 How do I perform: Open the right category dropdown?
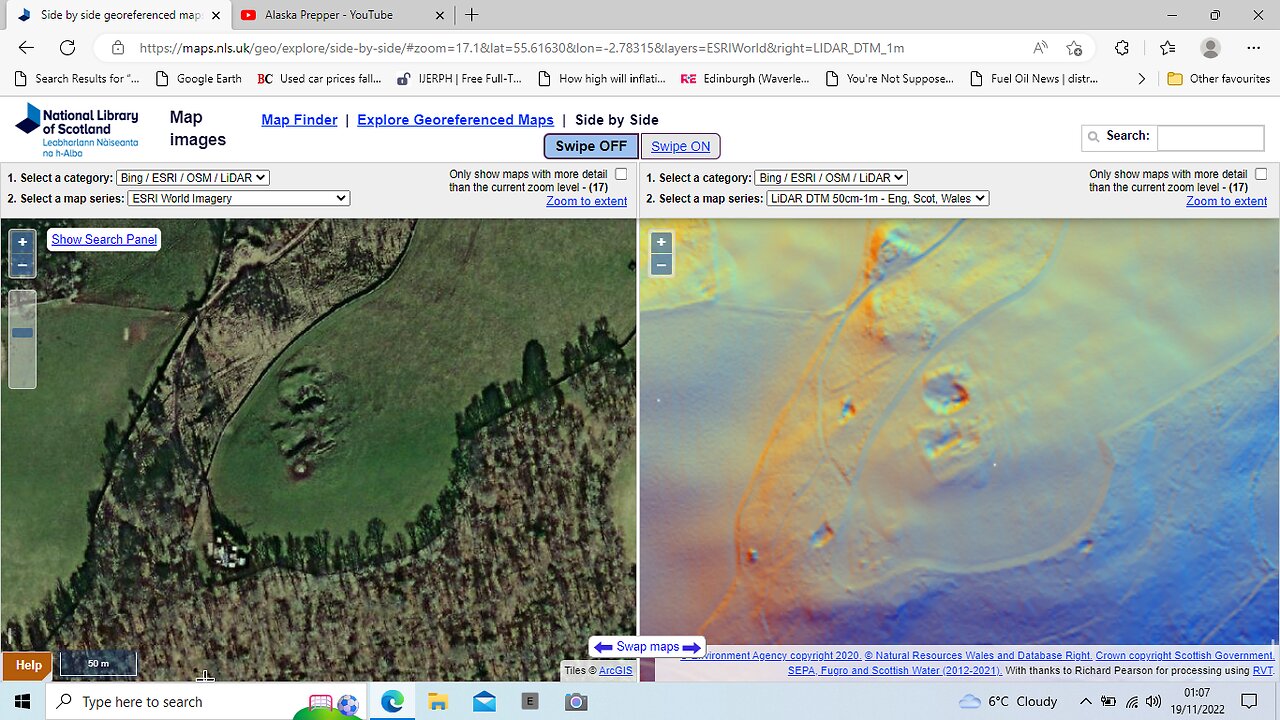pyautogui.click(x=830, y=178)
